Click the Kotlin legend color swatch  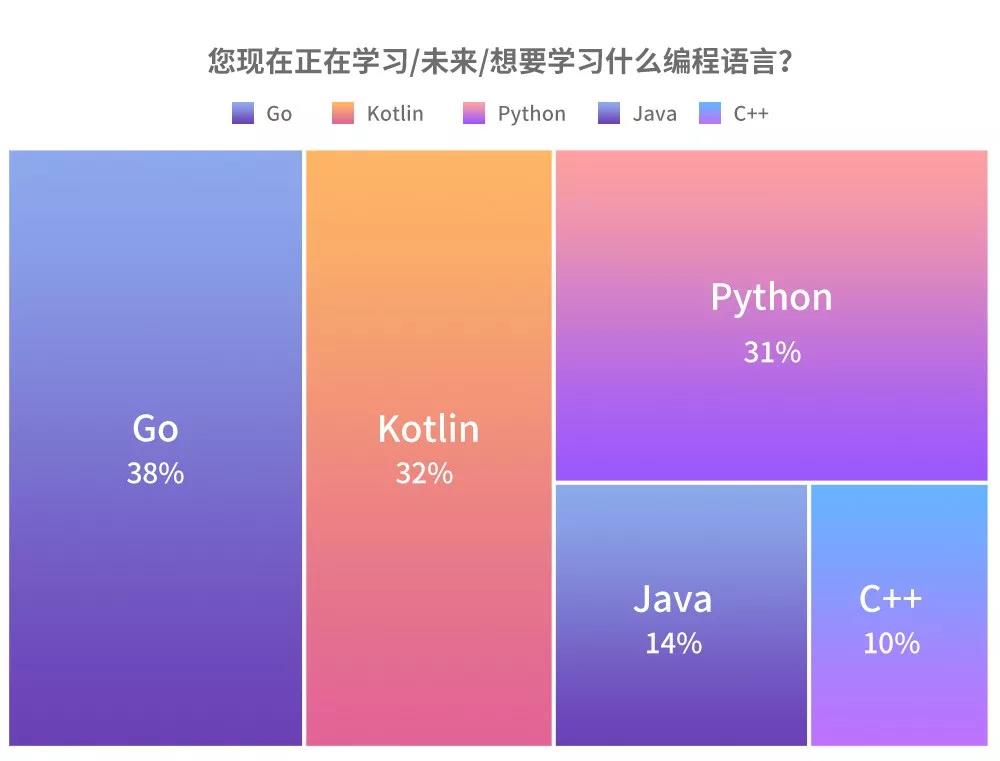point(343,114)
